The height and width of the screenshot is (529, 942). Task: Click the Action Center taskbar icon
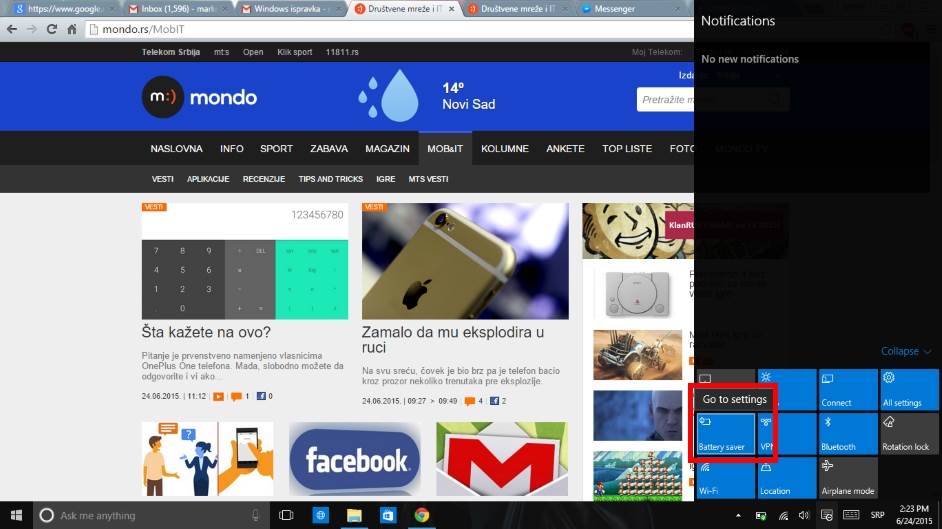(x=827, y=516)
